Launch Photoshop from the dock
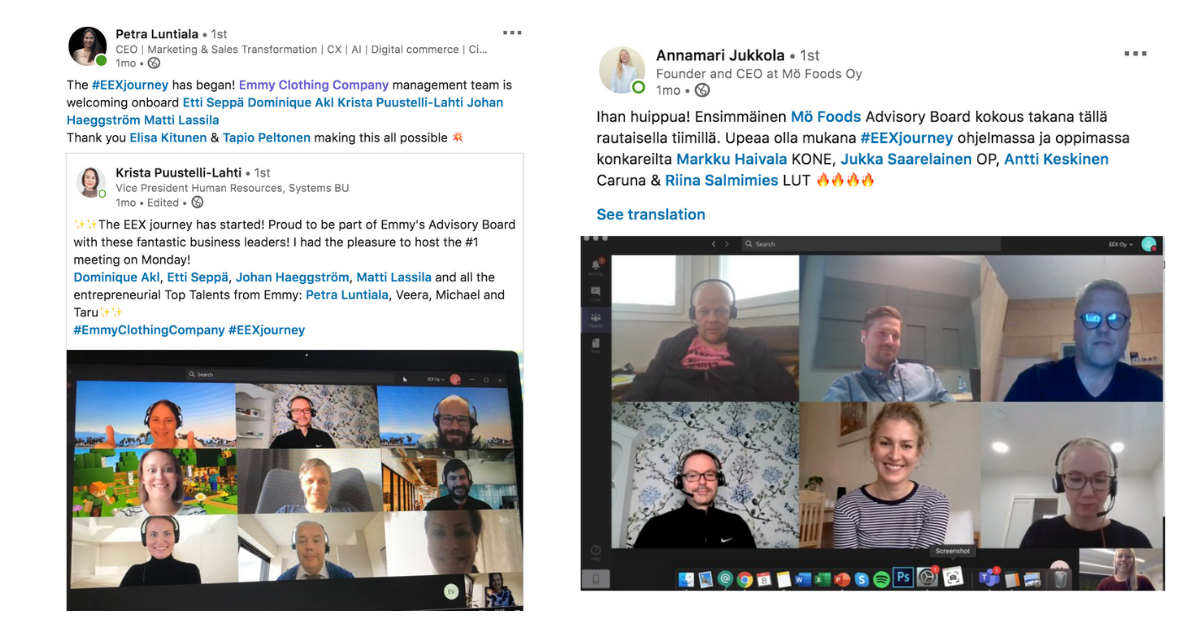Viewport: 1200px width, 628px height. click(x=903, y=577)
